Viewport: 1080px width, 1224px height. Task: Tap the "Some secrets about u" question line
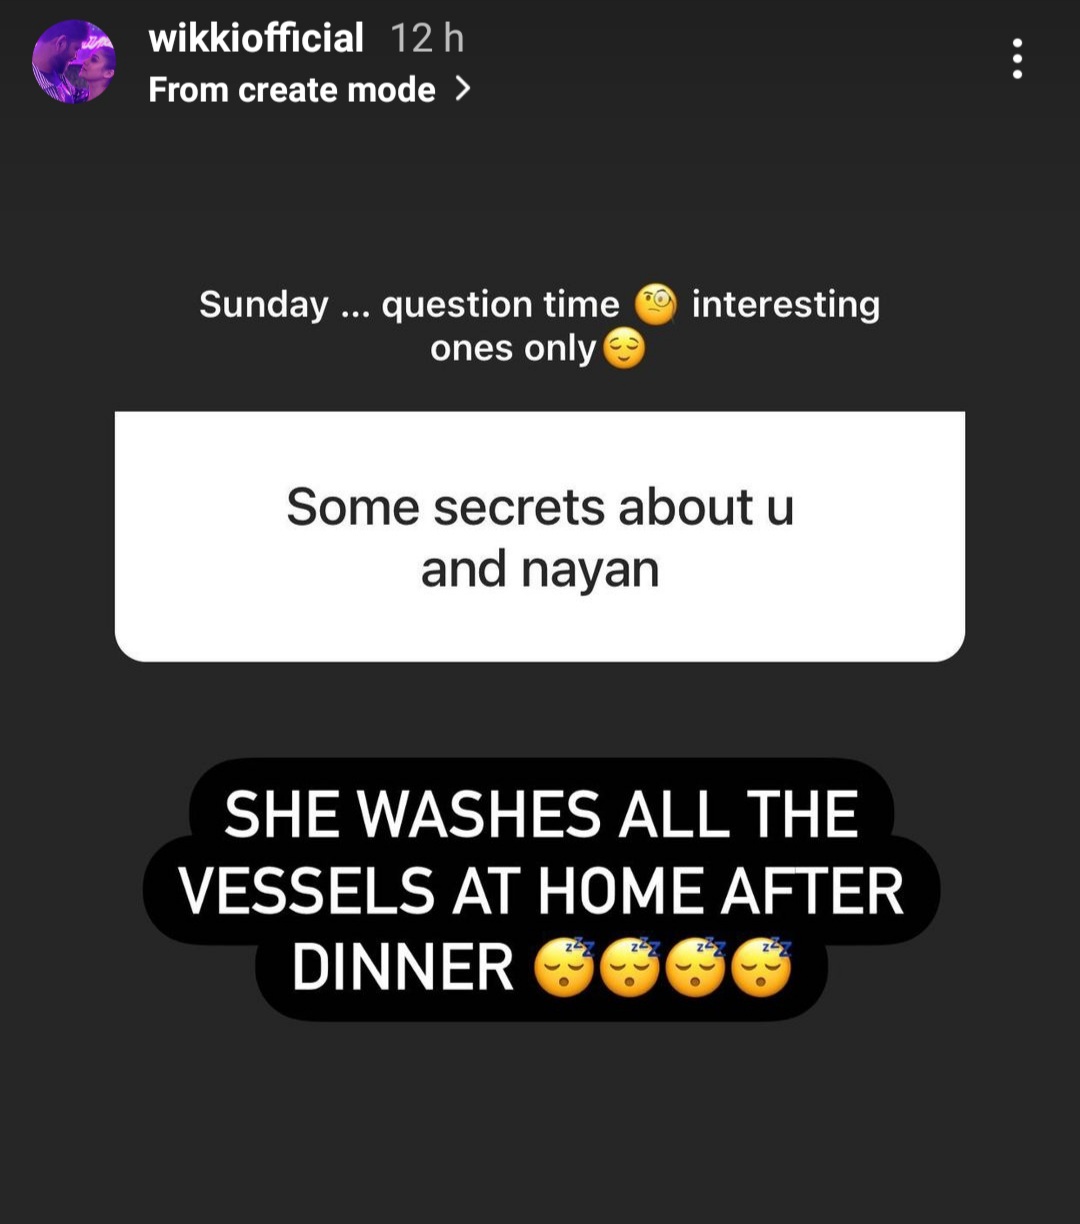point(540,507)
